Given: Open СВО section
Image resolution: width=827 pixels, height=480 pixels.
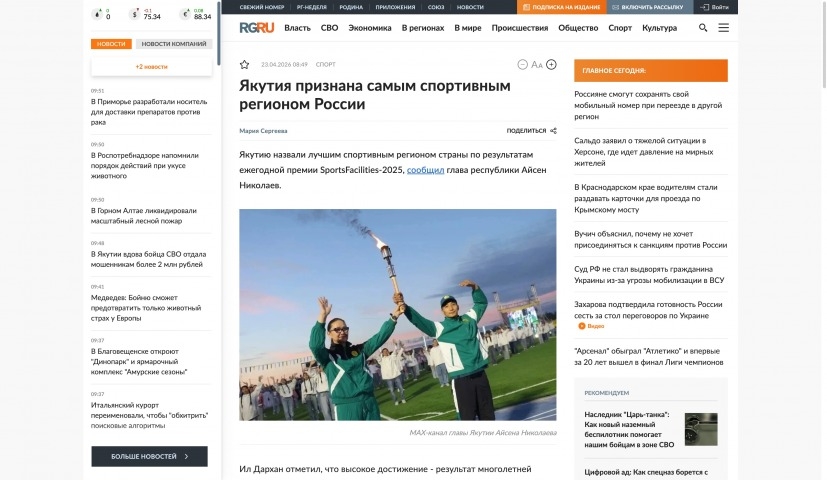Looking at the screenshot, I should (x=330, y=28).
